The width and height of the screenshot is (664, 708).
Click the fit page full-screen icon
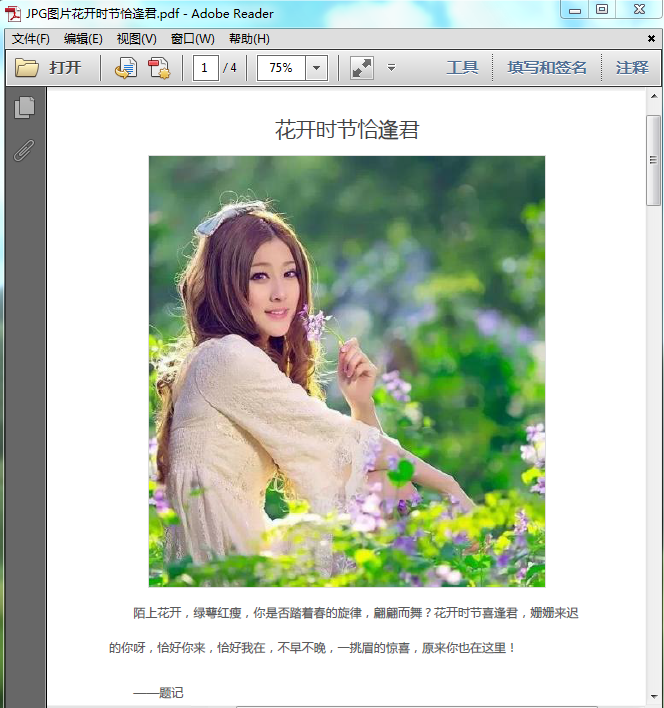point(361,68)
